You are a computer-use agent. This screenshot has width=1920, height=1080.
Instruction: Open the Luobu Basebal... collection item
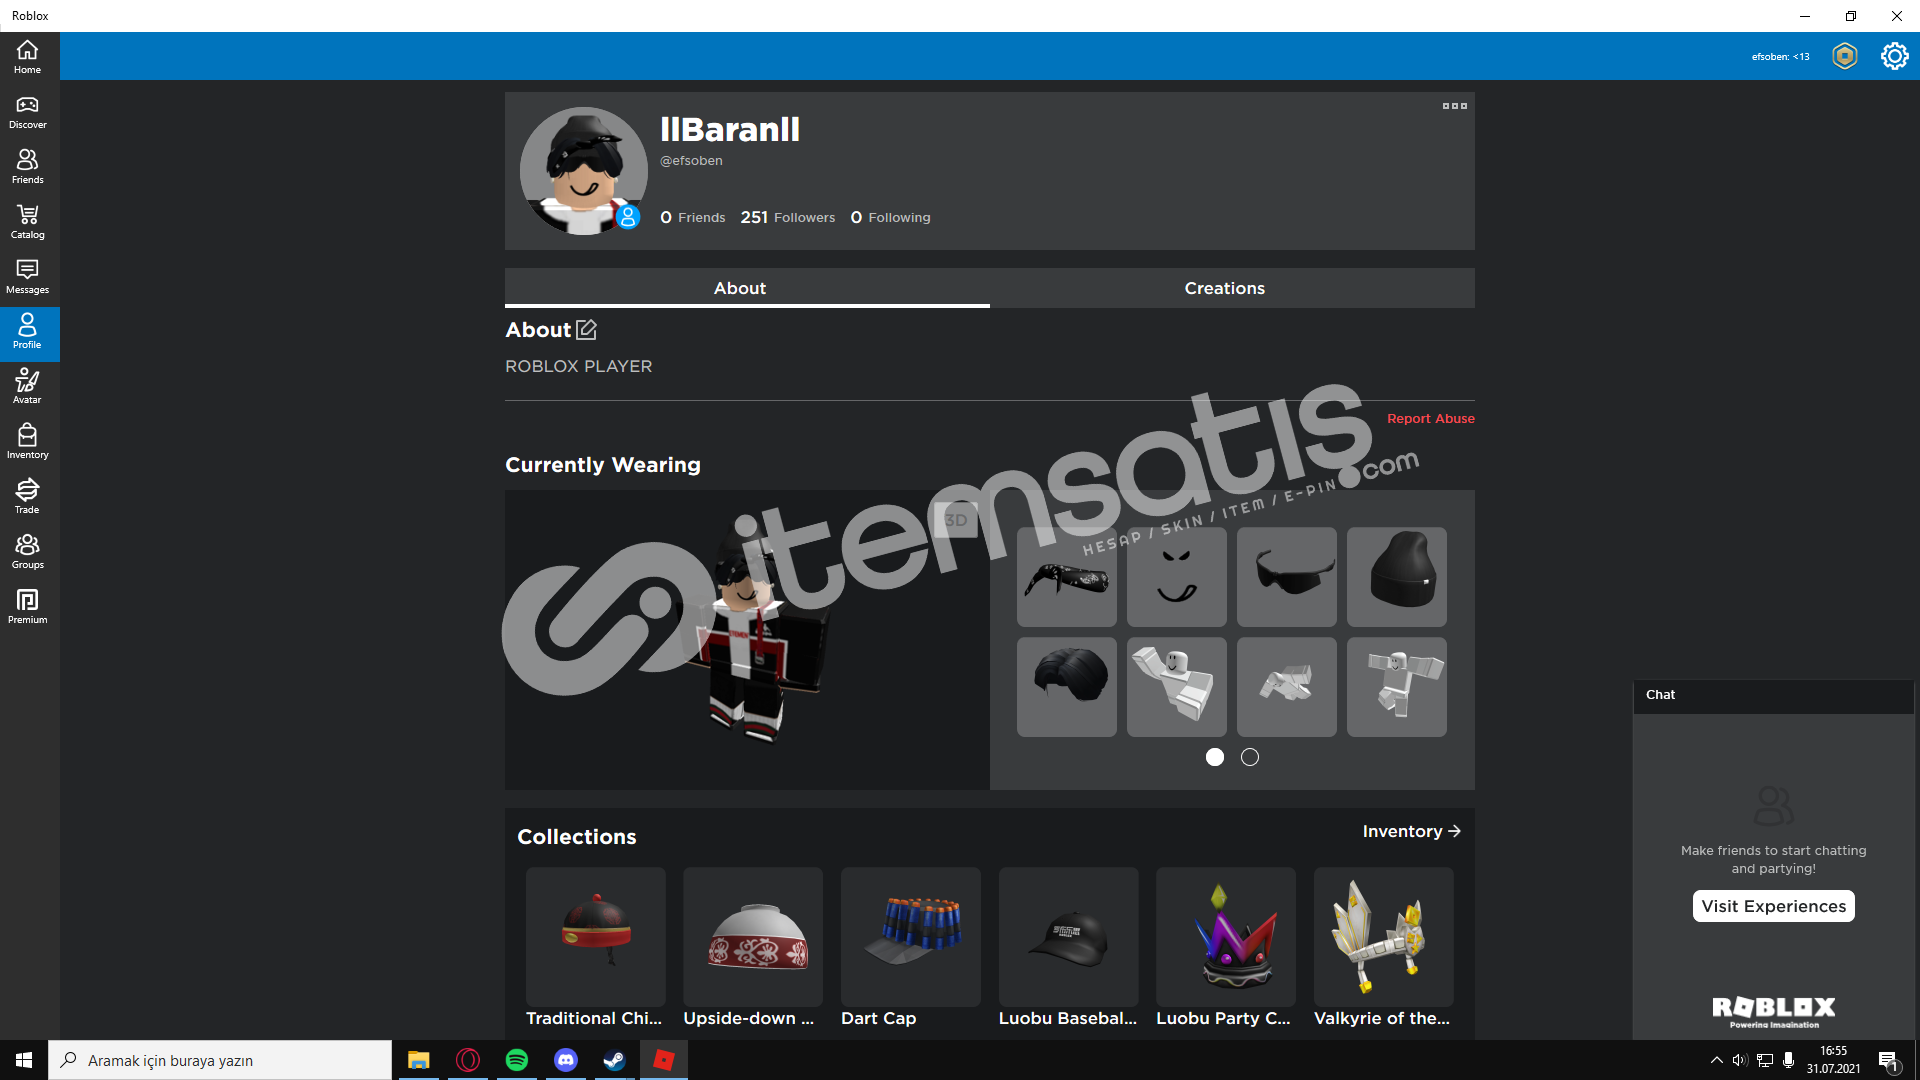click(1069, 947)
